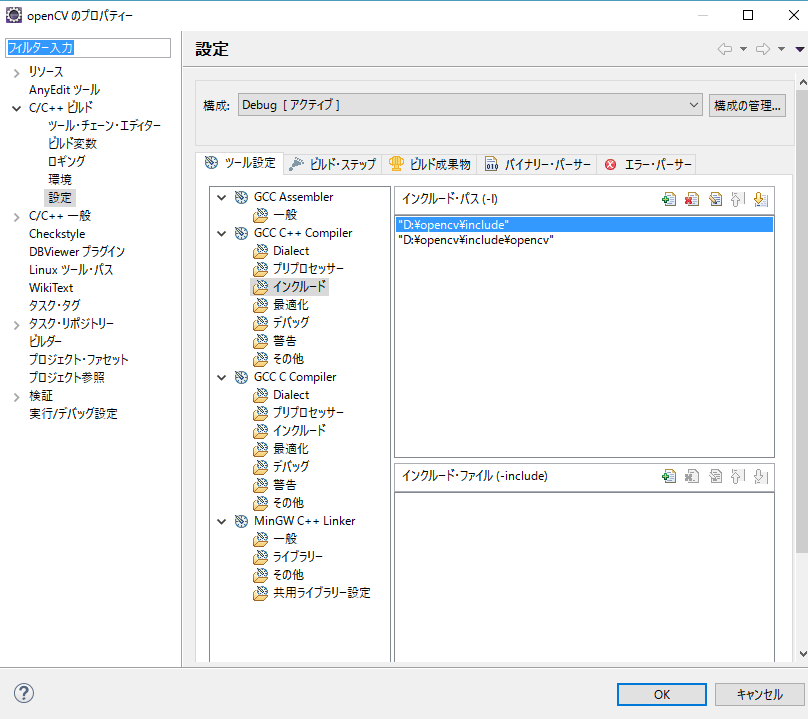Click Add icon in Include Paths toolbar
The image size is (808, 719).
(668, 199)
